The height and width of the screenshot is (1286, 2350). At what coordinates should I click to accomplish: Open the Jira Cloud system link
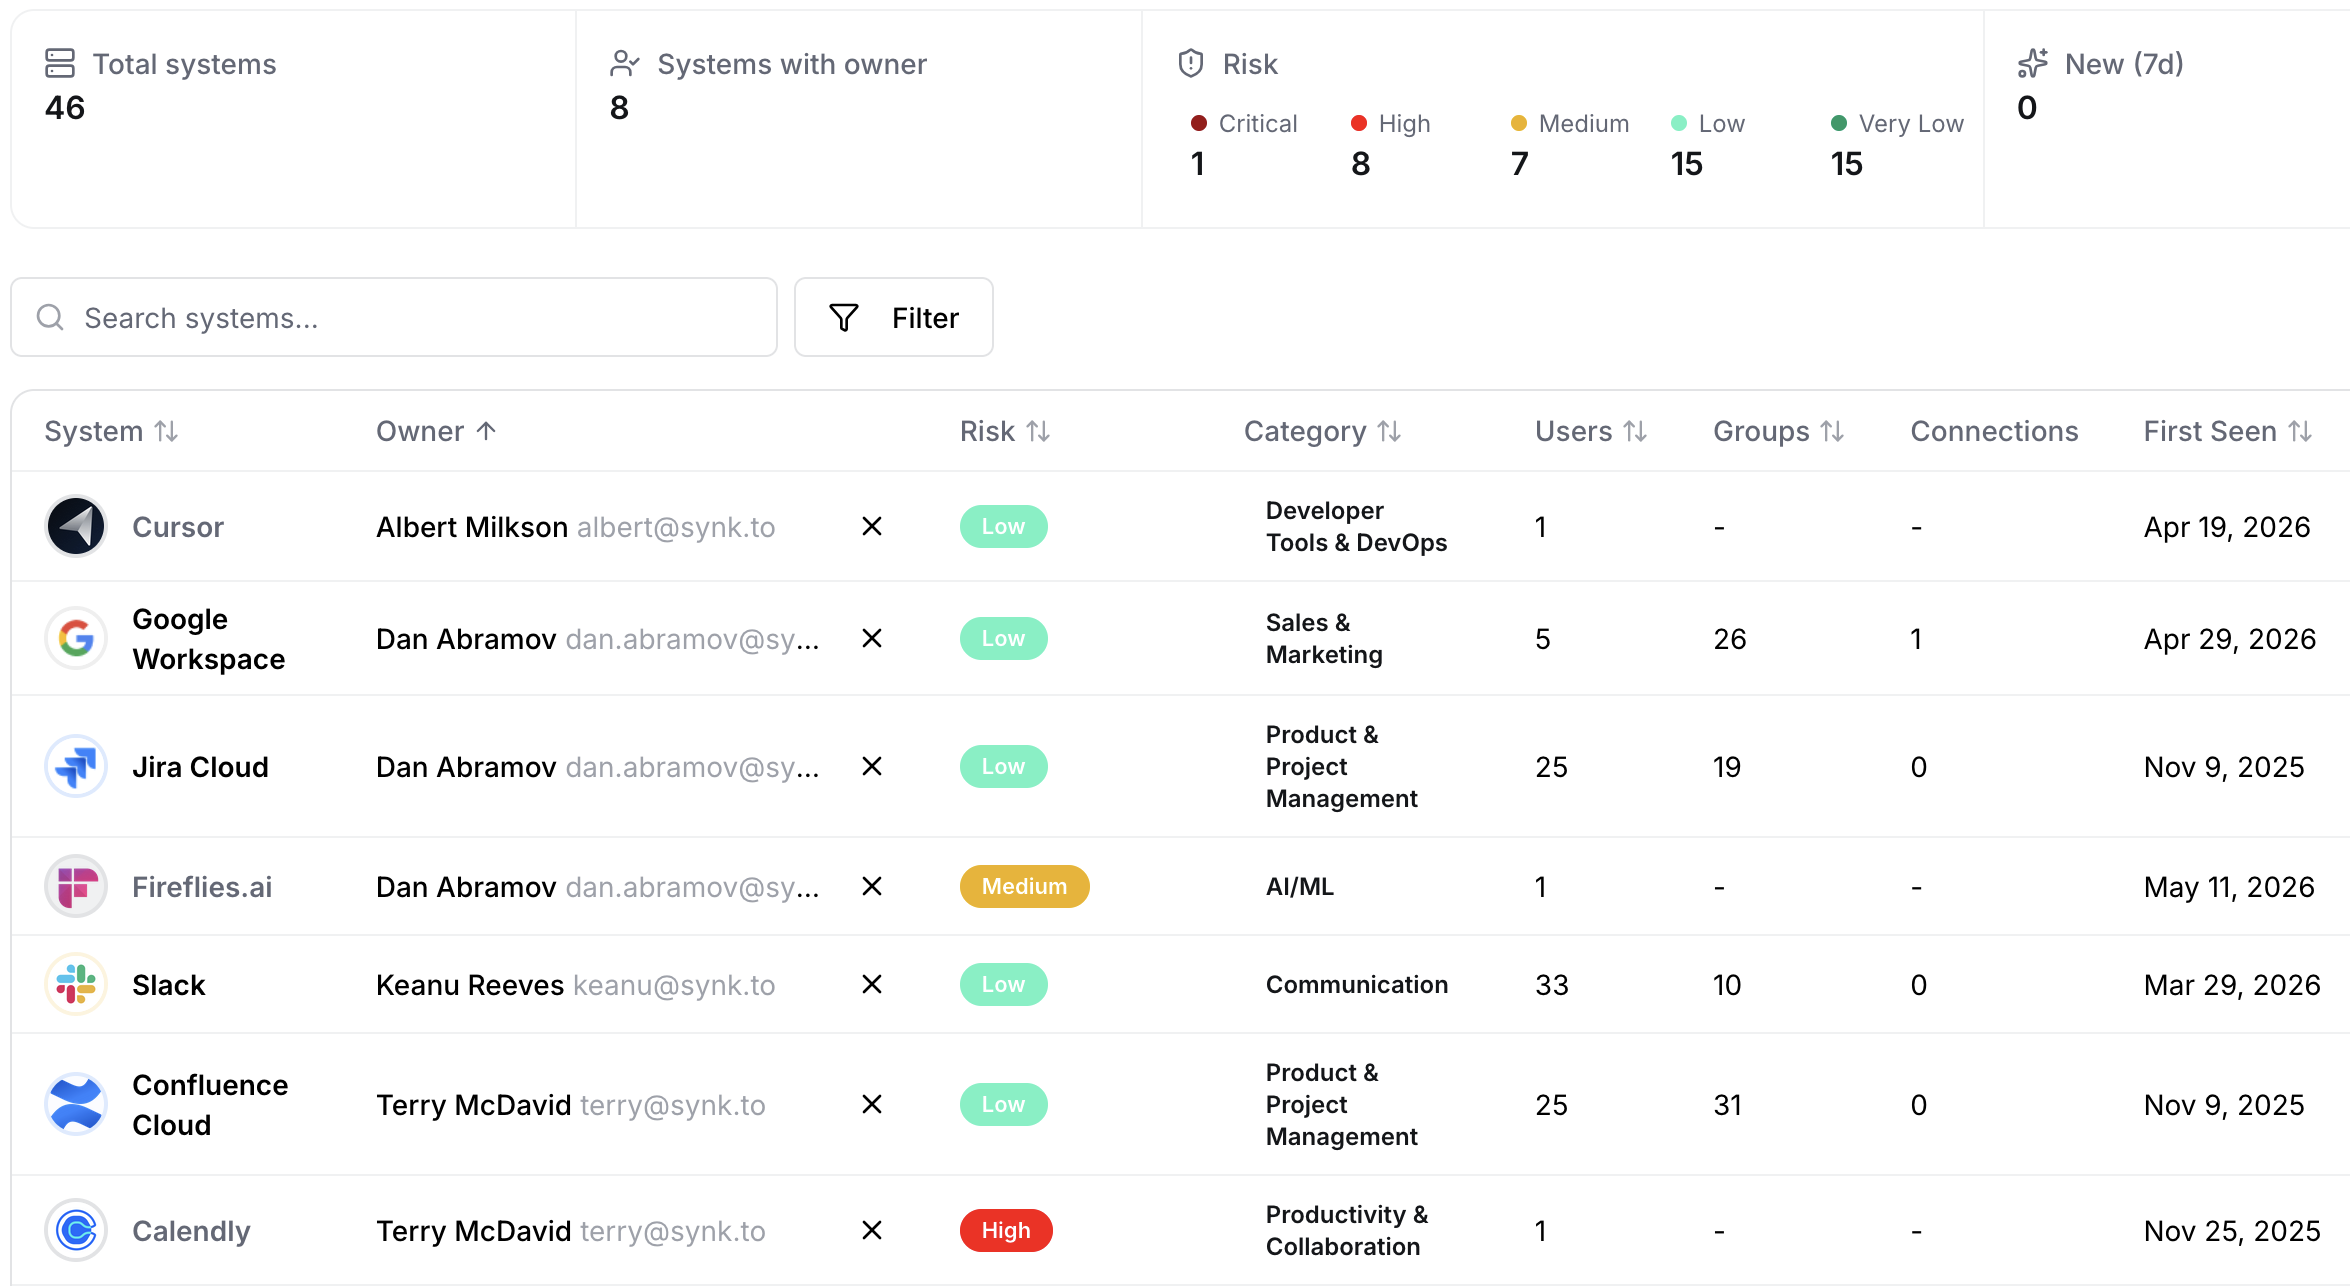[200, 767]
